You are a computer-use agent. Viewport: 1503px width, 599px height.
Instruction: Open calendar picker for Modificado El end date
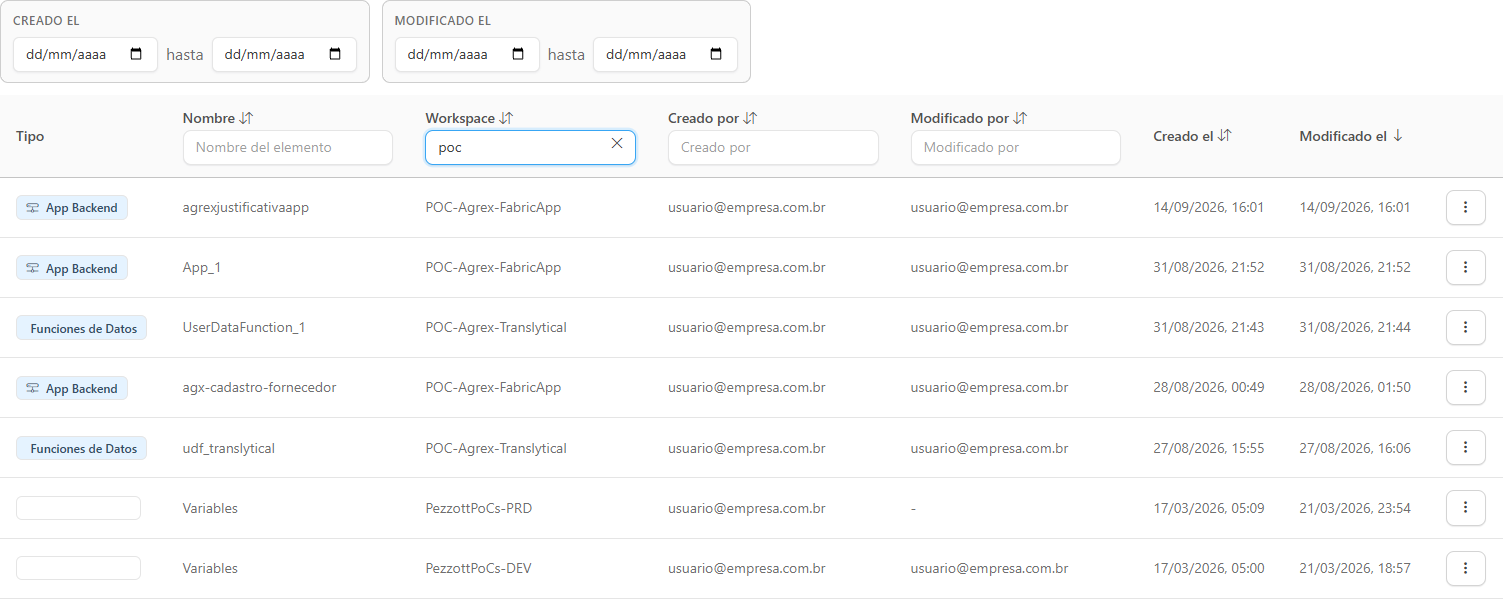coord(716,55)
